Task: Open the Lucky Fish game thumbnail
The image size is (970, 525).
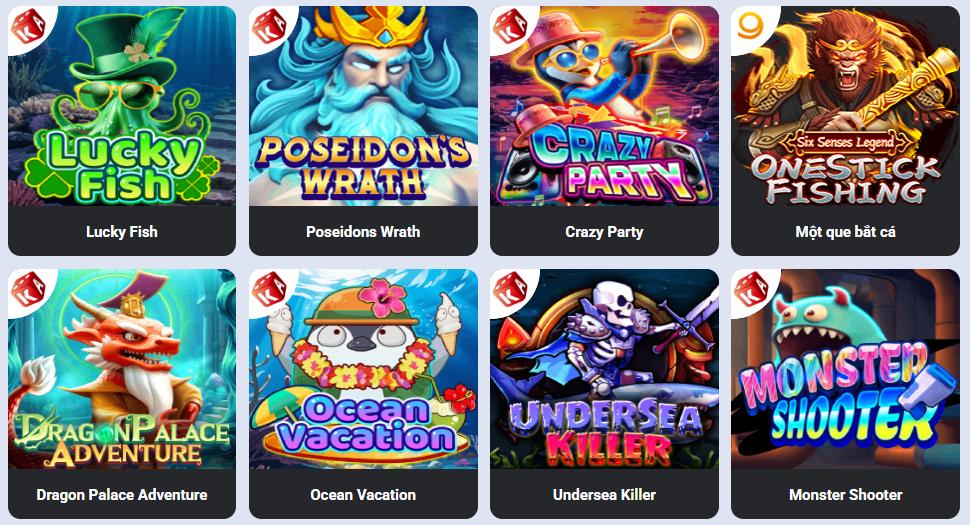Action: (122, 106)
